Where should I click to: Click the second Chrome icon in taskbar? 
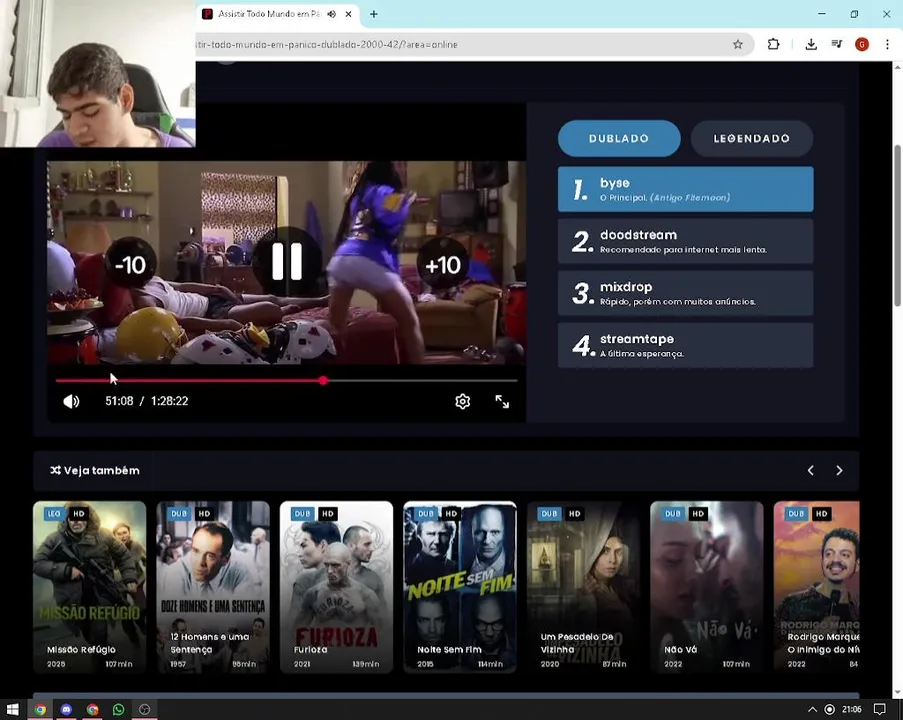[92, 709]
